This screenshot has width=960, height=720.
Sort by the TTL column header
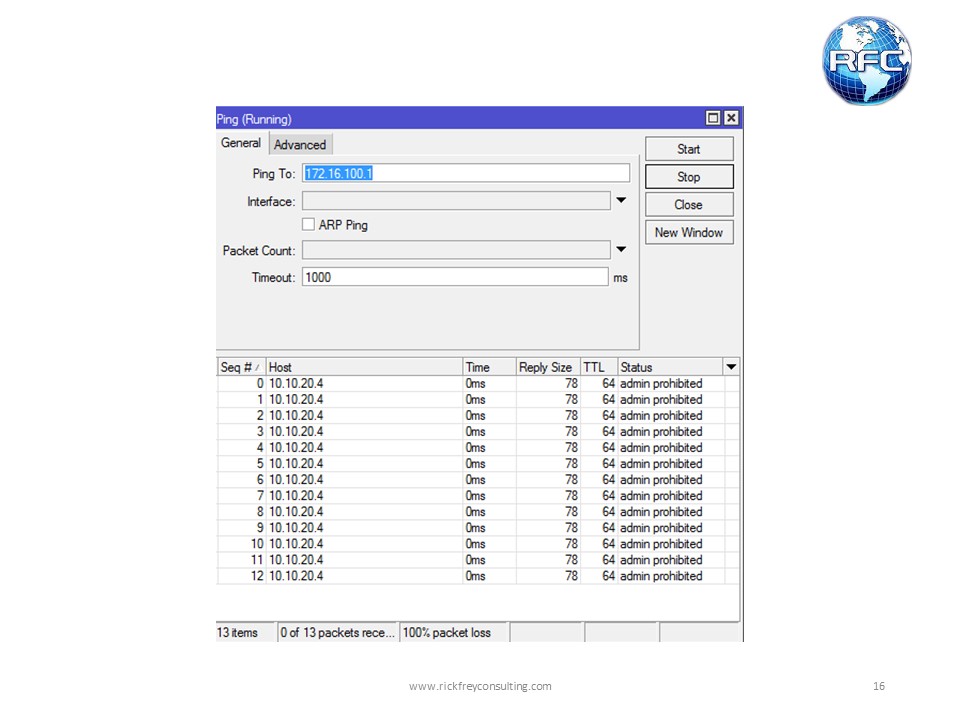(x=599, y=367)
